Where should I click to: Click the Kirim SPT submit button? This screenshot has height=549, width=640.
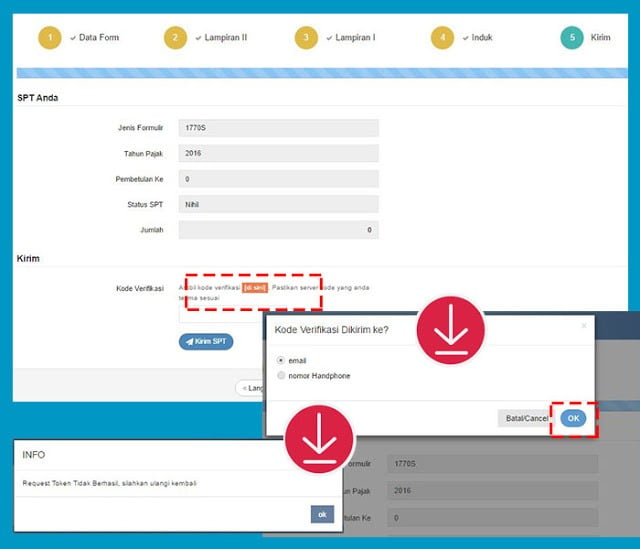pyautogui.click(x=206, y=342)
